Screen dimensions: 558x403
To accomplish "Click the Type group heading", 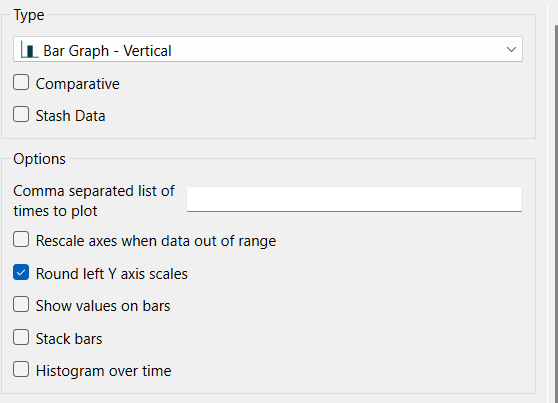I will coord(29,15).
